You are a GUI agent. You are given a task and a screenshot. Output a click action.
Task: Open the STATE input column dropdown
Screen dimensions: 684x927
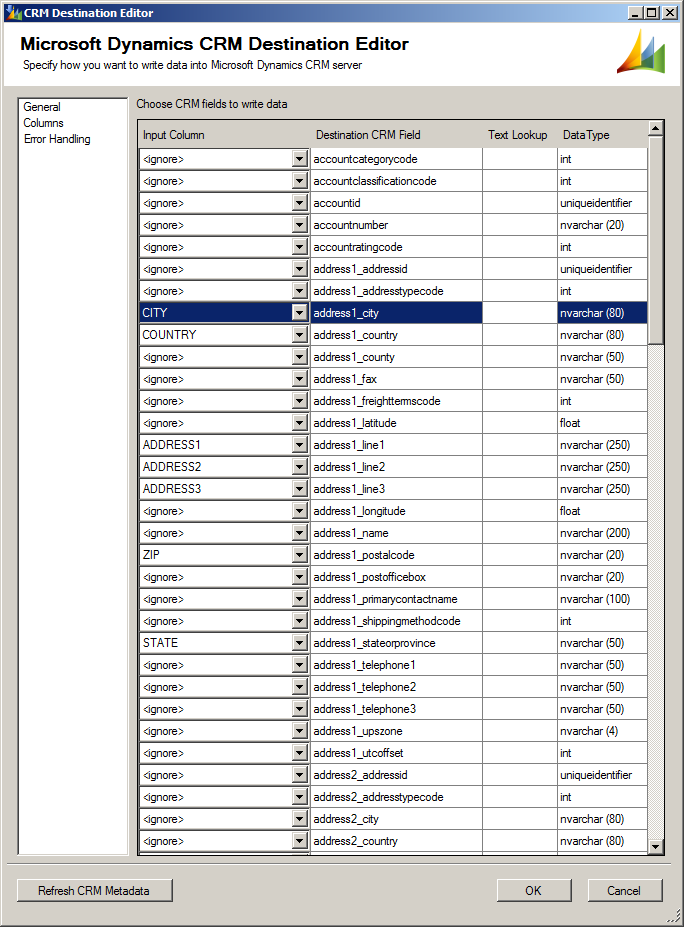tap(300, 643)
